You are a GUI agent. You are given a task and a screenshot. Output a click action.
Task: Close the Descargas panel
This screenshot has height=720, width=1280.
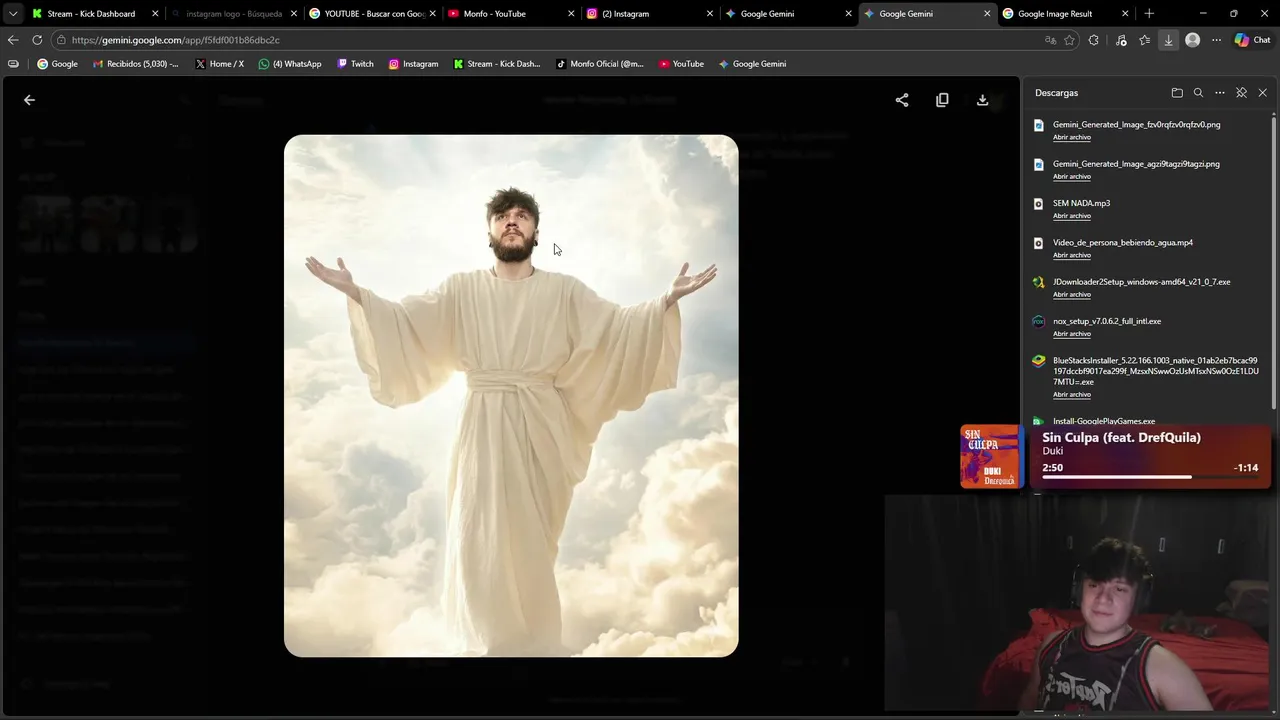[1262, 93]
